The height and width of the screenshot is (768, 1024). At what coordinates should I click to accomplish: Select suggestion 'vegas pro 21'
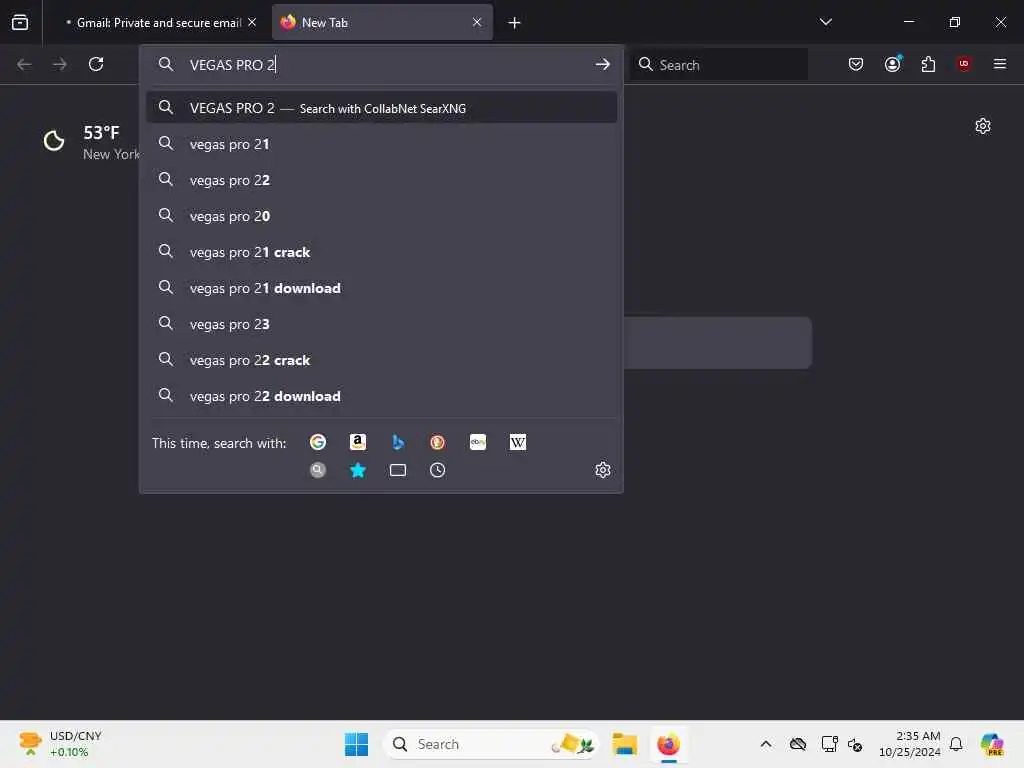[382, 144]
